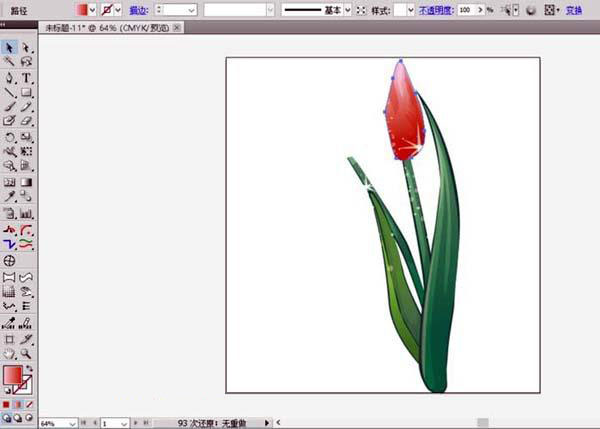This screenshot has height=429, width=600.
Task: Expand the zoom level dropdown showing 64%
Action: tap(71, 423)
